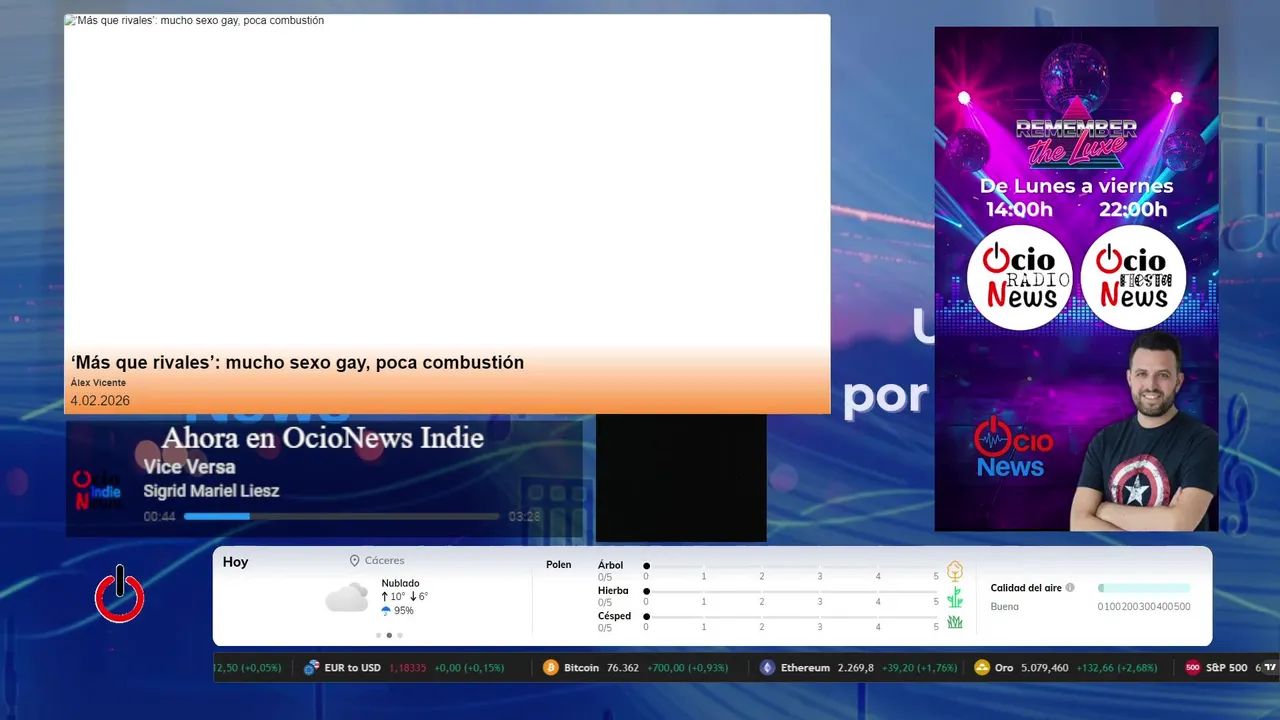This screenshot has height=720, width=1280.
Task: Click the black video box beside player
Action: click(681, 478)
